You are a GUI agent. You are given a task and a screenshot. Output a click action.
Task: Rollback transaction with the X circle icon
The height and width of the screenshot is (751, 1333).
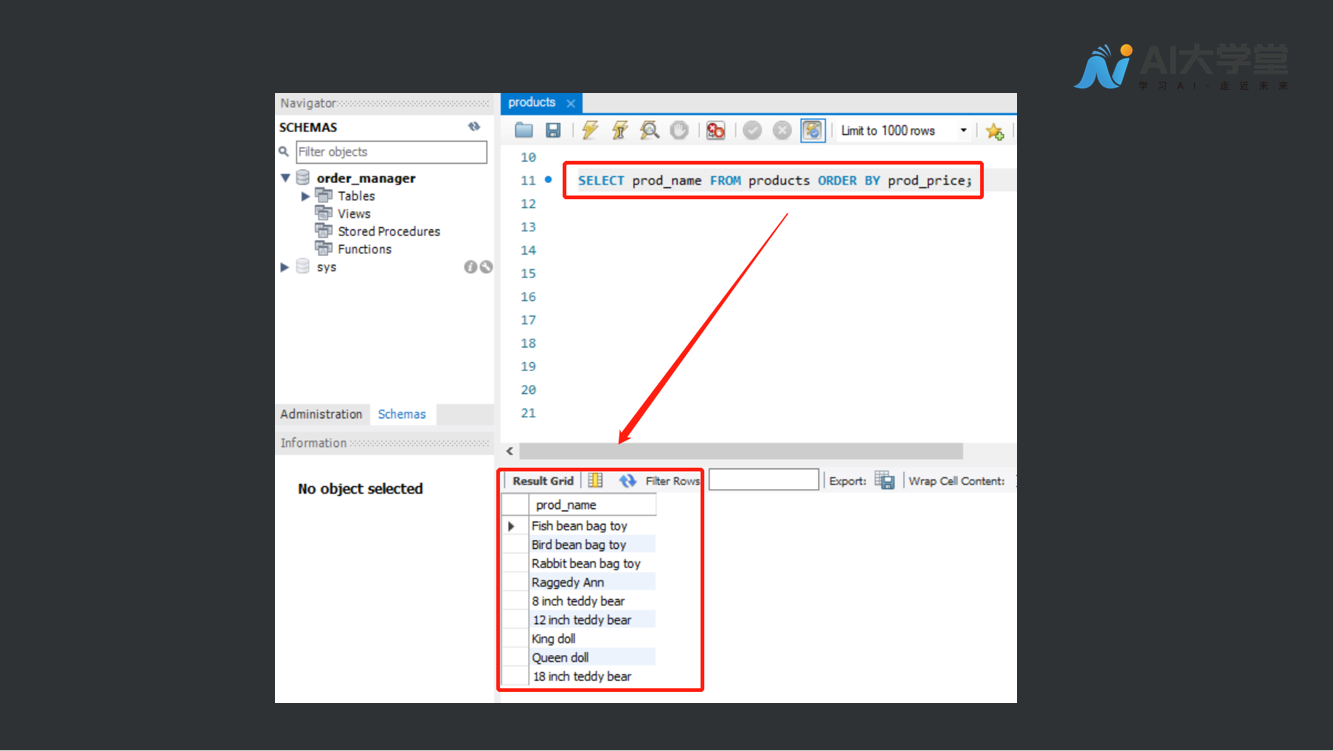point(782,130)
